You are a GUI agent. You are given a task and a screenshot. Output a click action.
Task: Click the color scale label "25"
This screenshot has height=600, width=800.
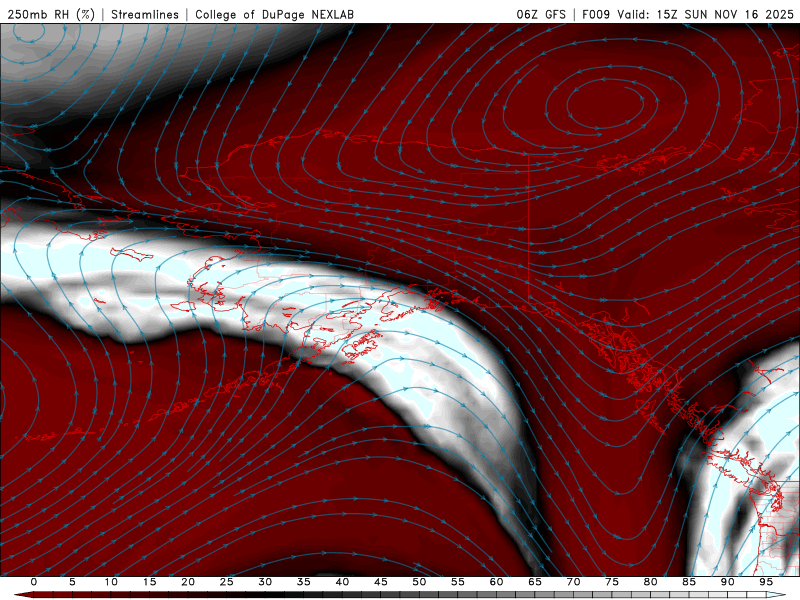227,582
